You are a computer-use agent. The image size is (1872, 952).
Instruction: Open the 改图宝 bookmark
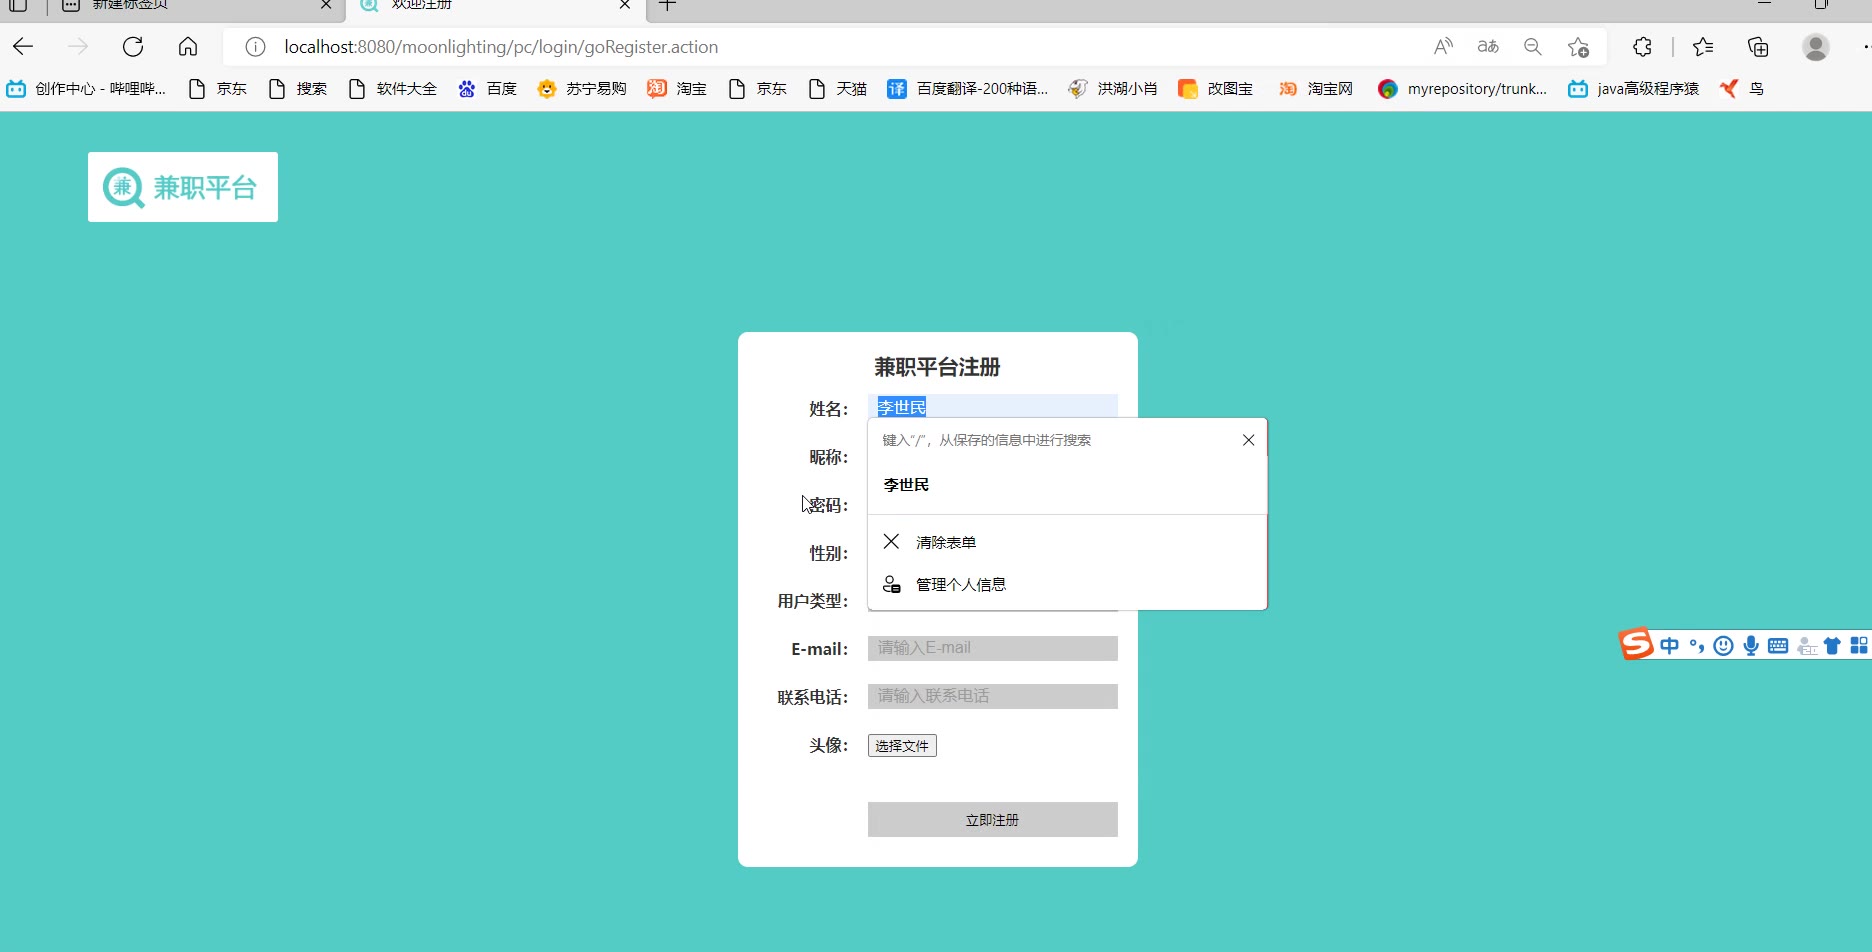pos(1215,89)
